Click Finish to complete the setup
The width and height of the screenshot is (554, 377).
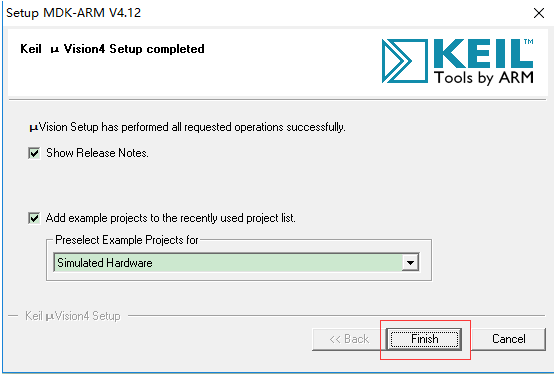pyautogui.click(x=424, y=339)
